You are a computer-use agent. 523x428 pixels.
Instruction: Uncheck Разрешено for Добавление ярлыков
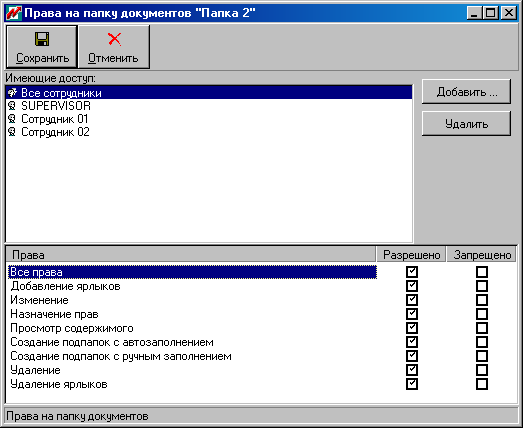tap(412, 286)
